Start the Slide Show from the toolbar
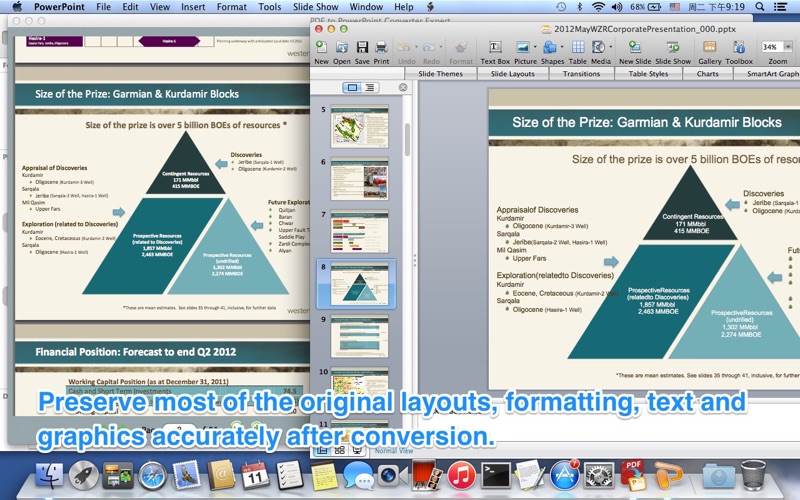Viewport: 800px width, 500px height. coord(673,47)
